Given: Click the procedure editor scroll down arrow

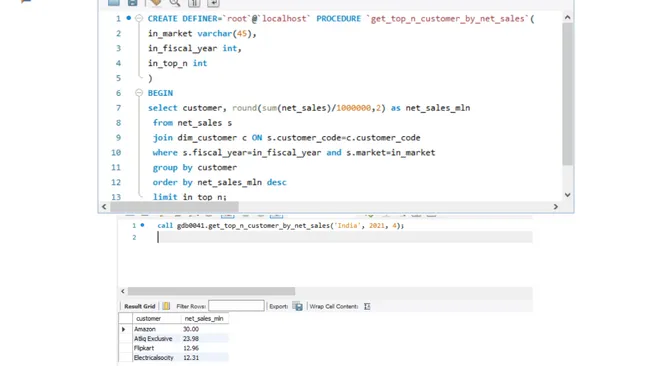Looking at the screenshot, I should [568, 195].
